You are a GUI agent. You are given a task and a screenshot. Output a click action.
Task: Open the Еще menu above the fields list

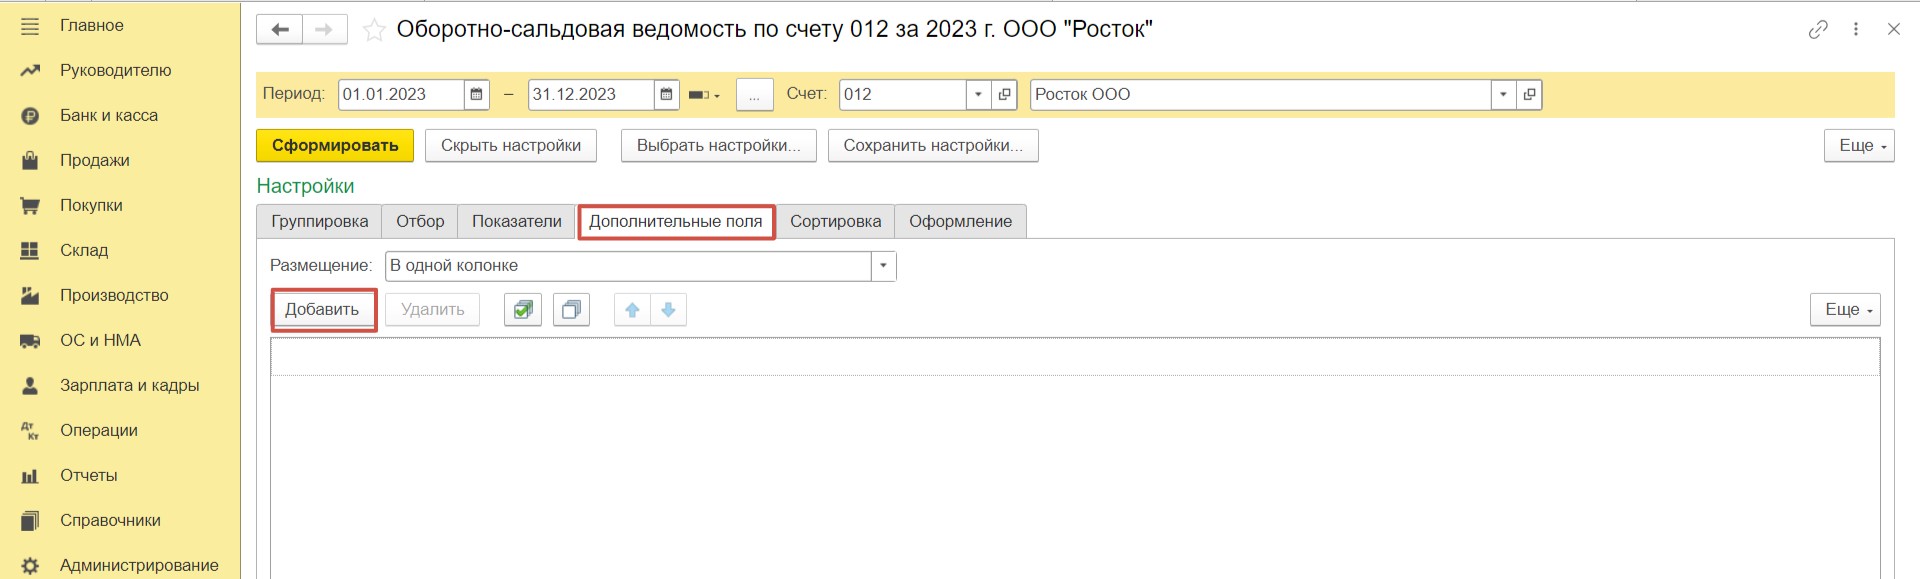click(1845, 310)
